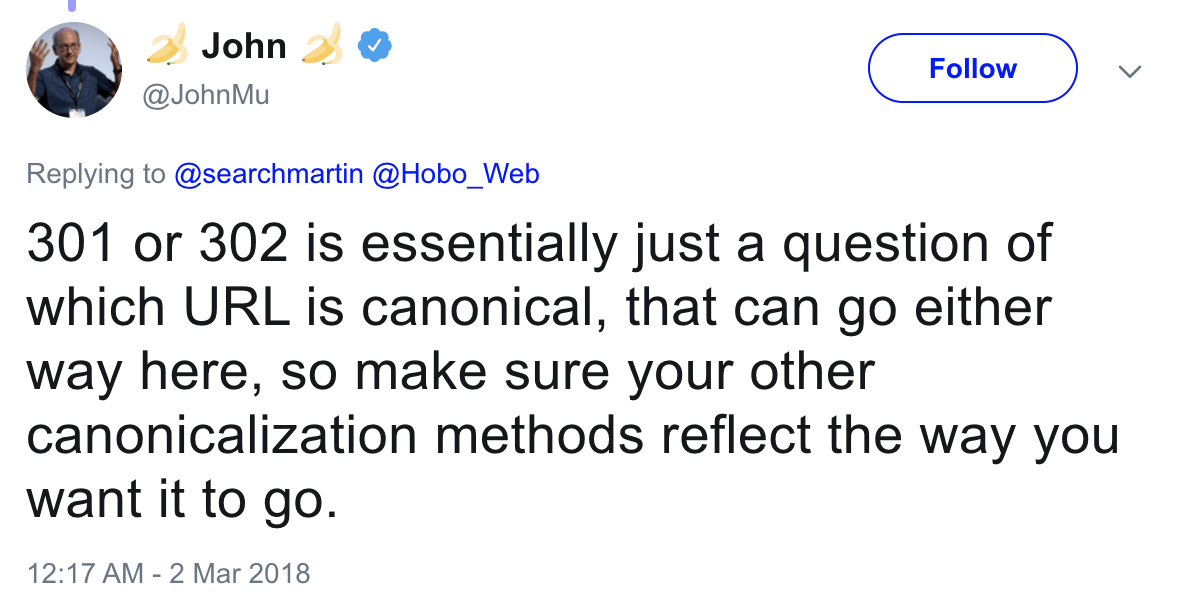Open the @searchmartin profile link
Screen dimensions: 1192x610
coord(269,173)
